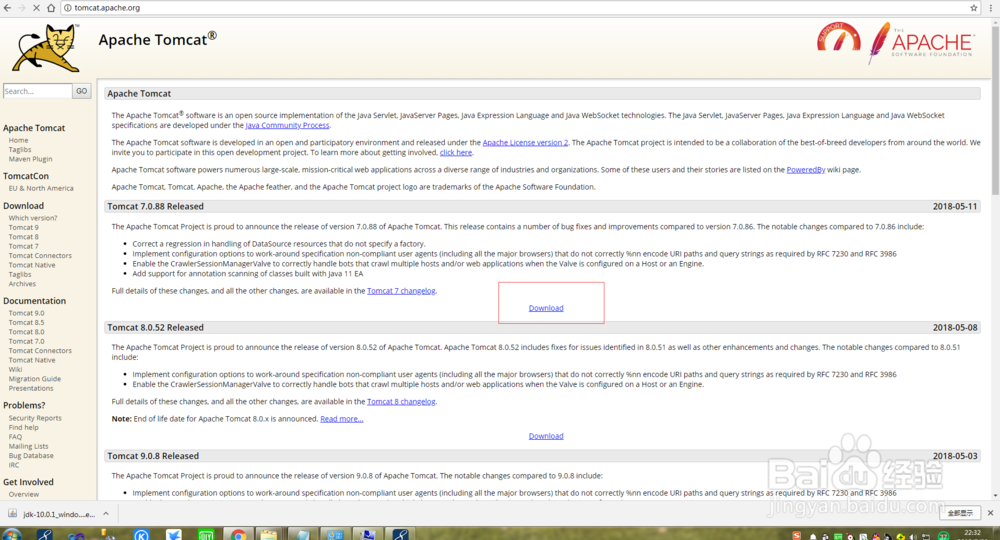Click the browser forward arrow

tap(22, 8)
